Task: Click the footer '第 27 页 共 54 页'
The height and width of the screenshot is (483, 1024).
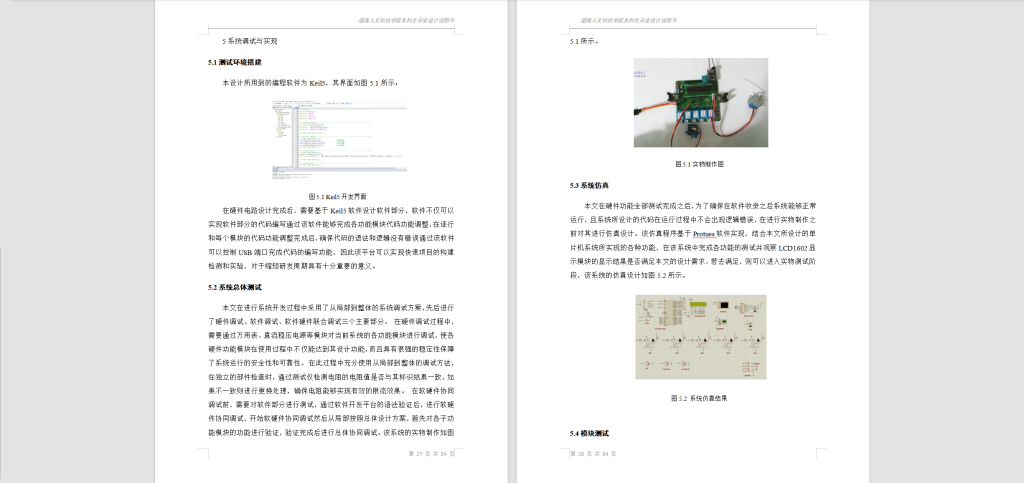Action: [x=430, y=454]
